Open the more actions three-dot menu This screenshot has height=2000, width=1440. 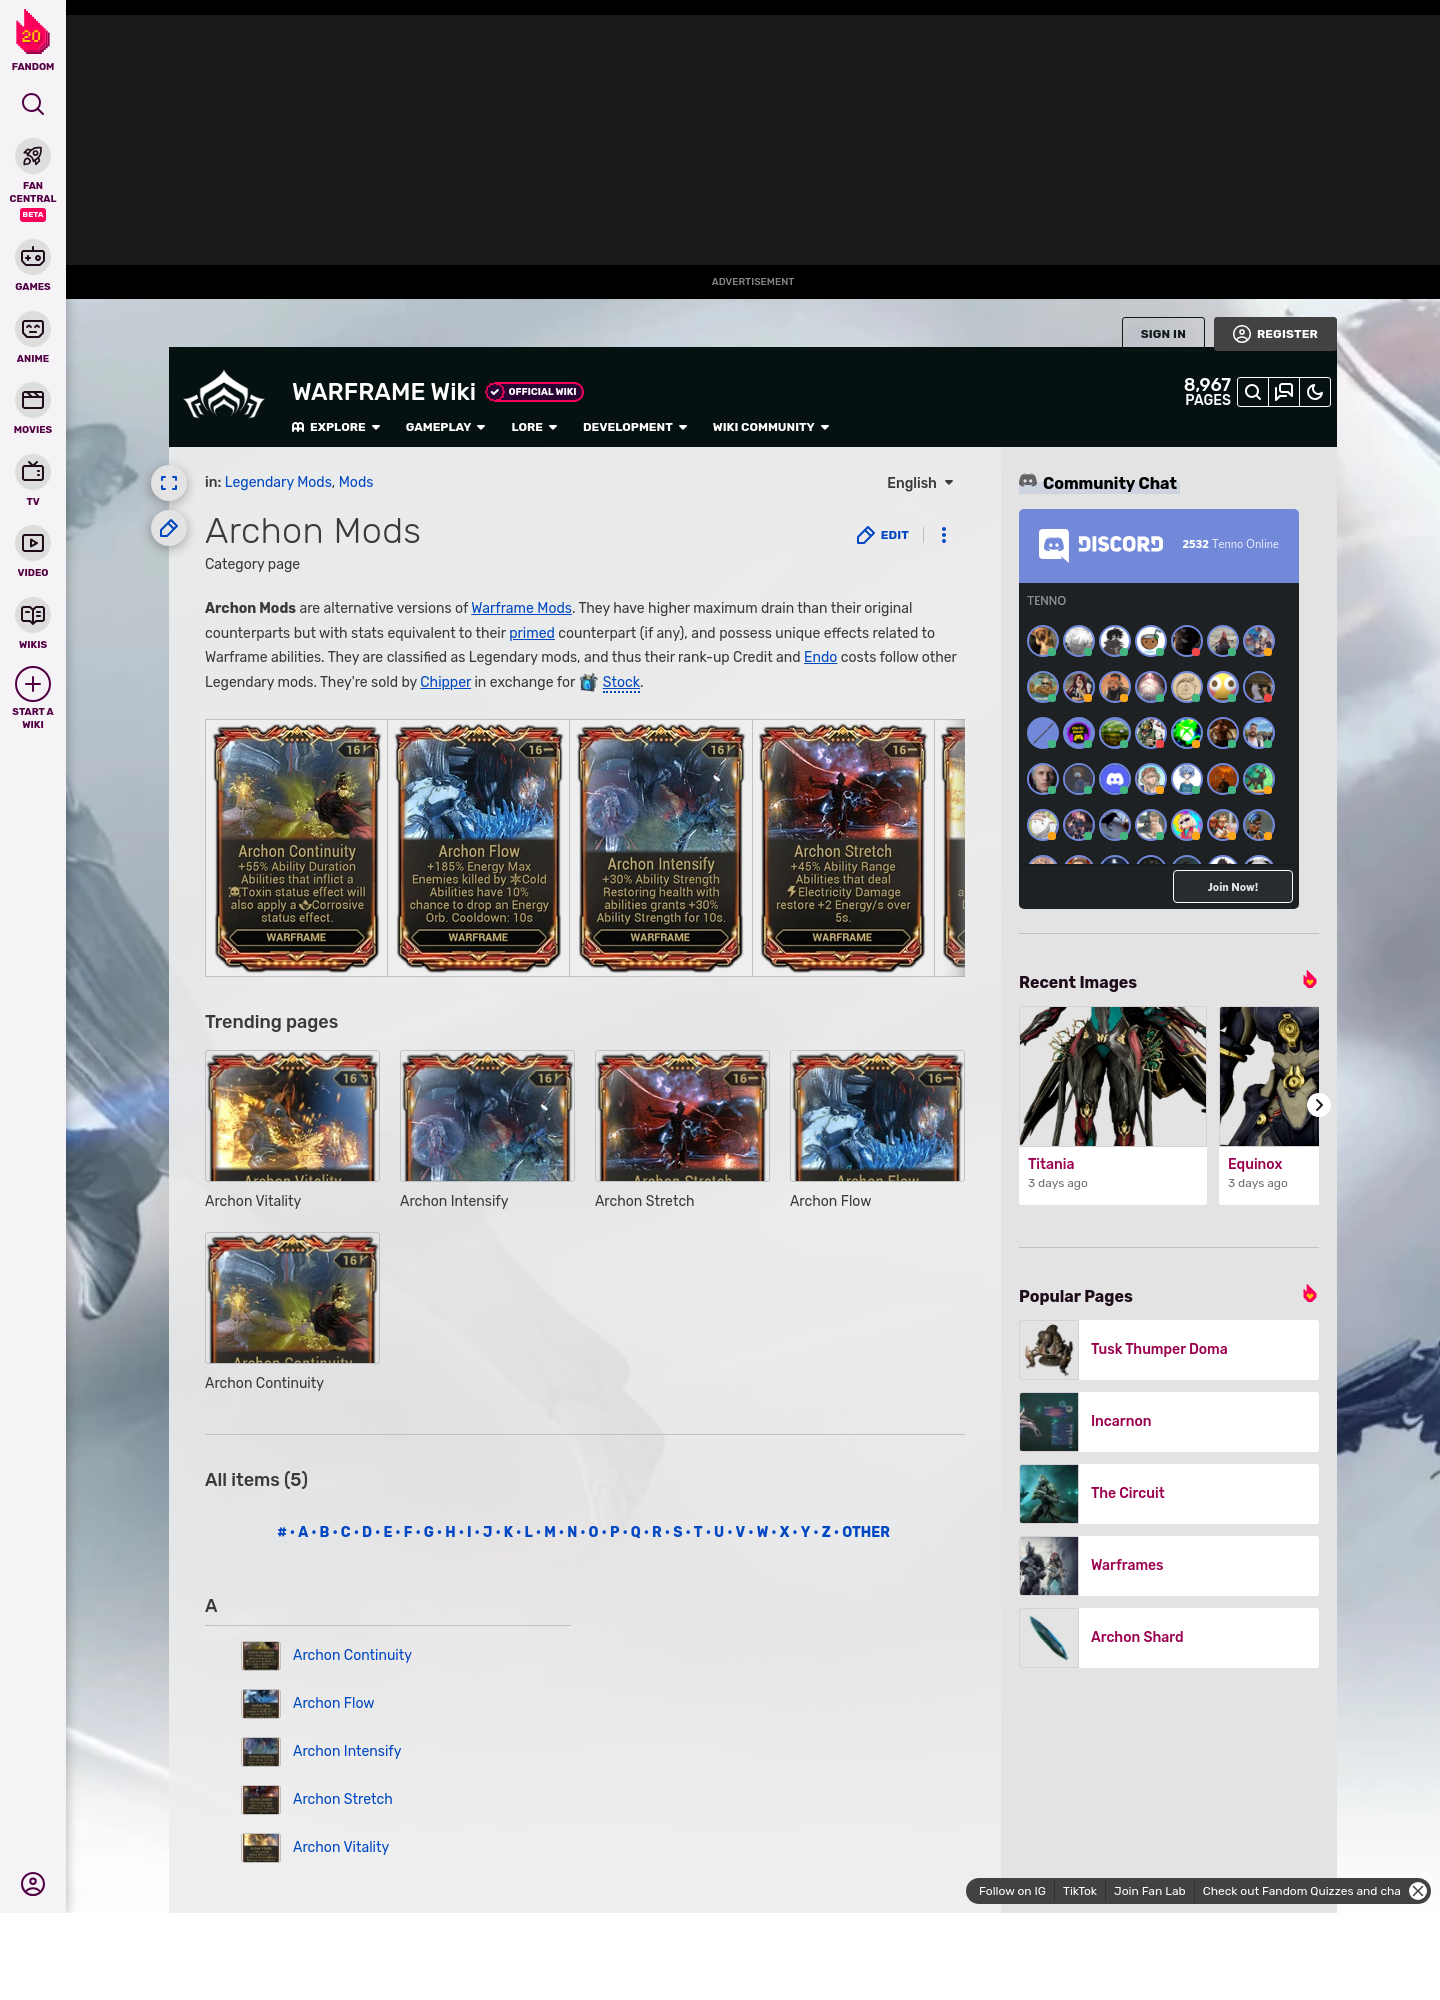[943, 535]
